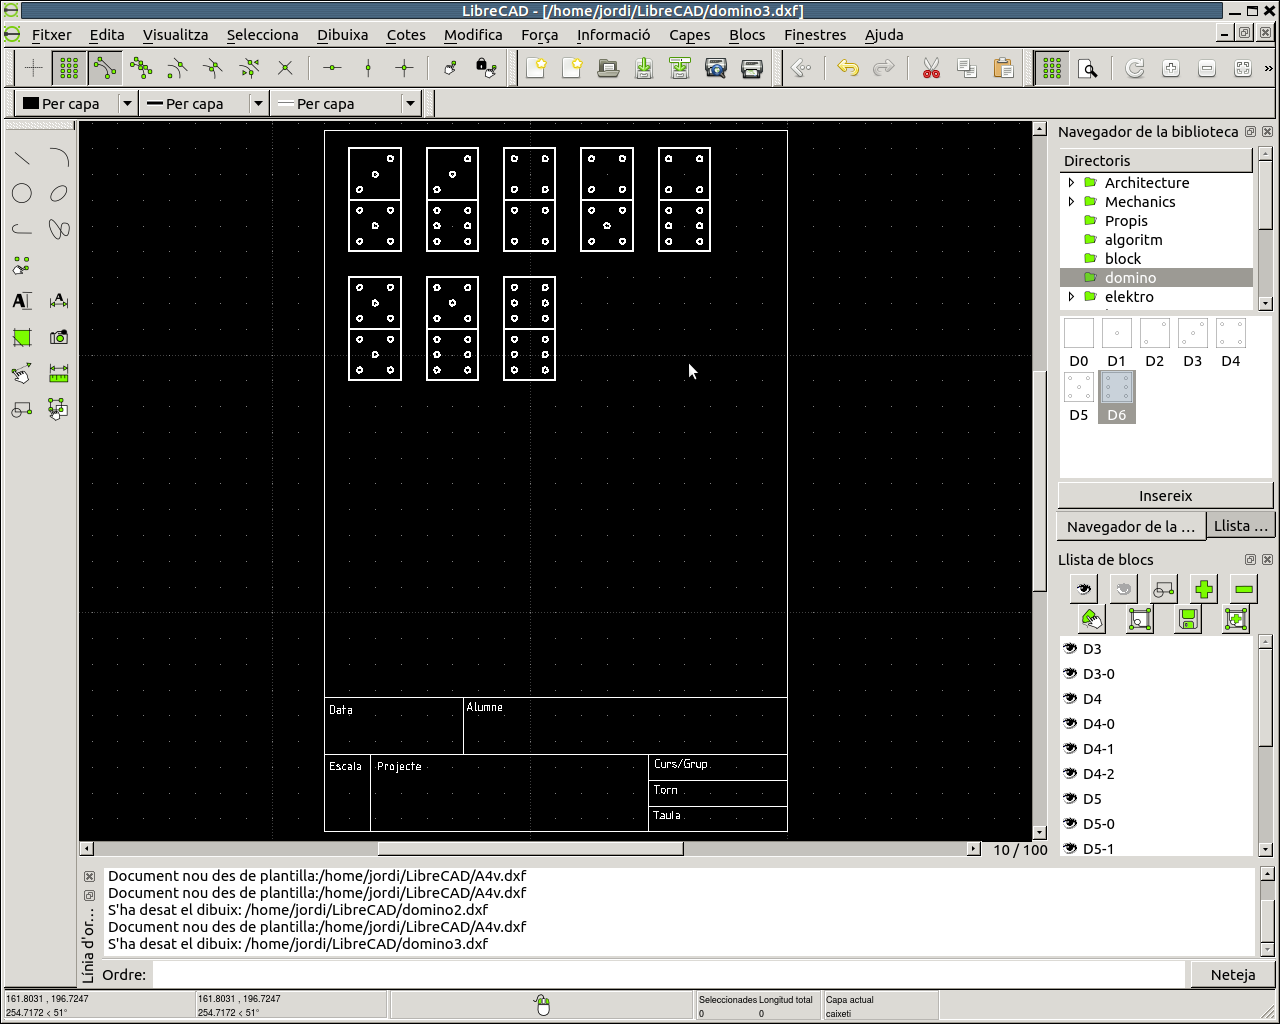The height and width of the screenshot is (1024, 1280).
Task: Open the color Per capa dropdown
Action: 76,103
